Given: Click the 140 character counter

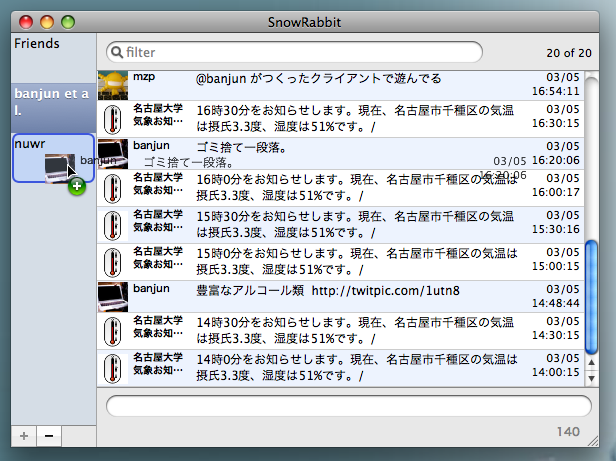Looking at the screenshot, I should [x=568, y=432].
